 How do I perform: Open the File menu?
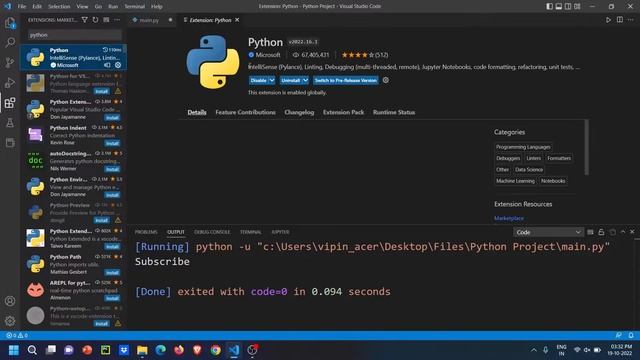[x=22, y=6]
